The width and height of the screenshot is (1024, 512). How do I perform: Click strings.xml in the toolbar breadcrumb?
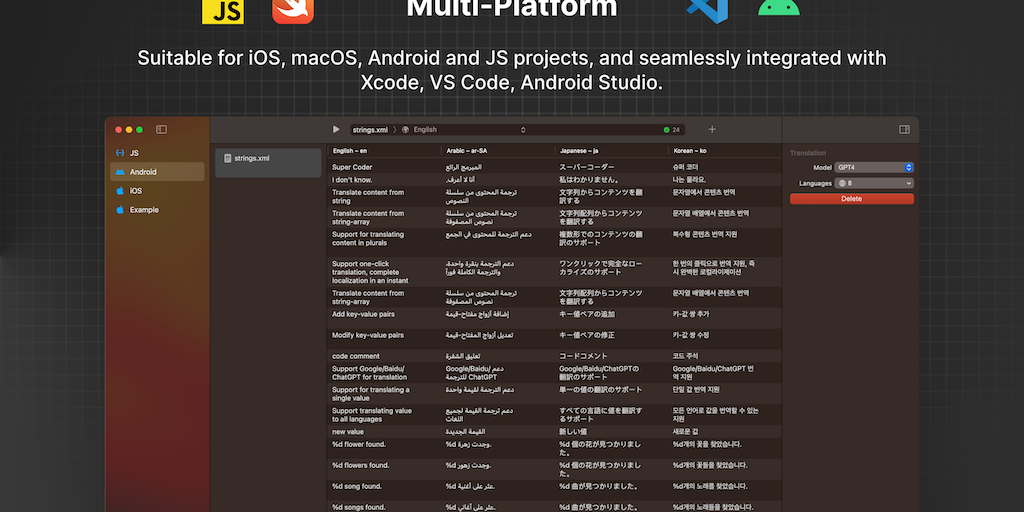tap(370, 130)
